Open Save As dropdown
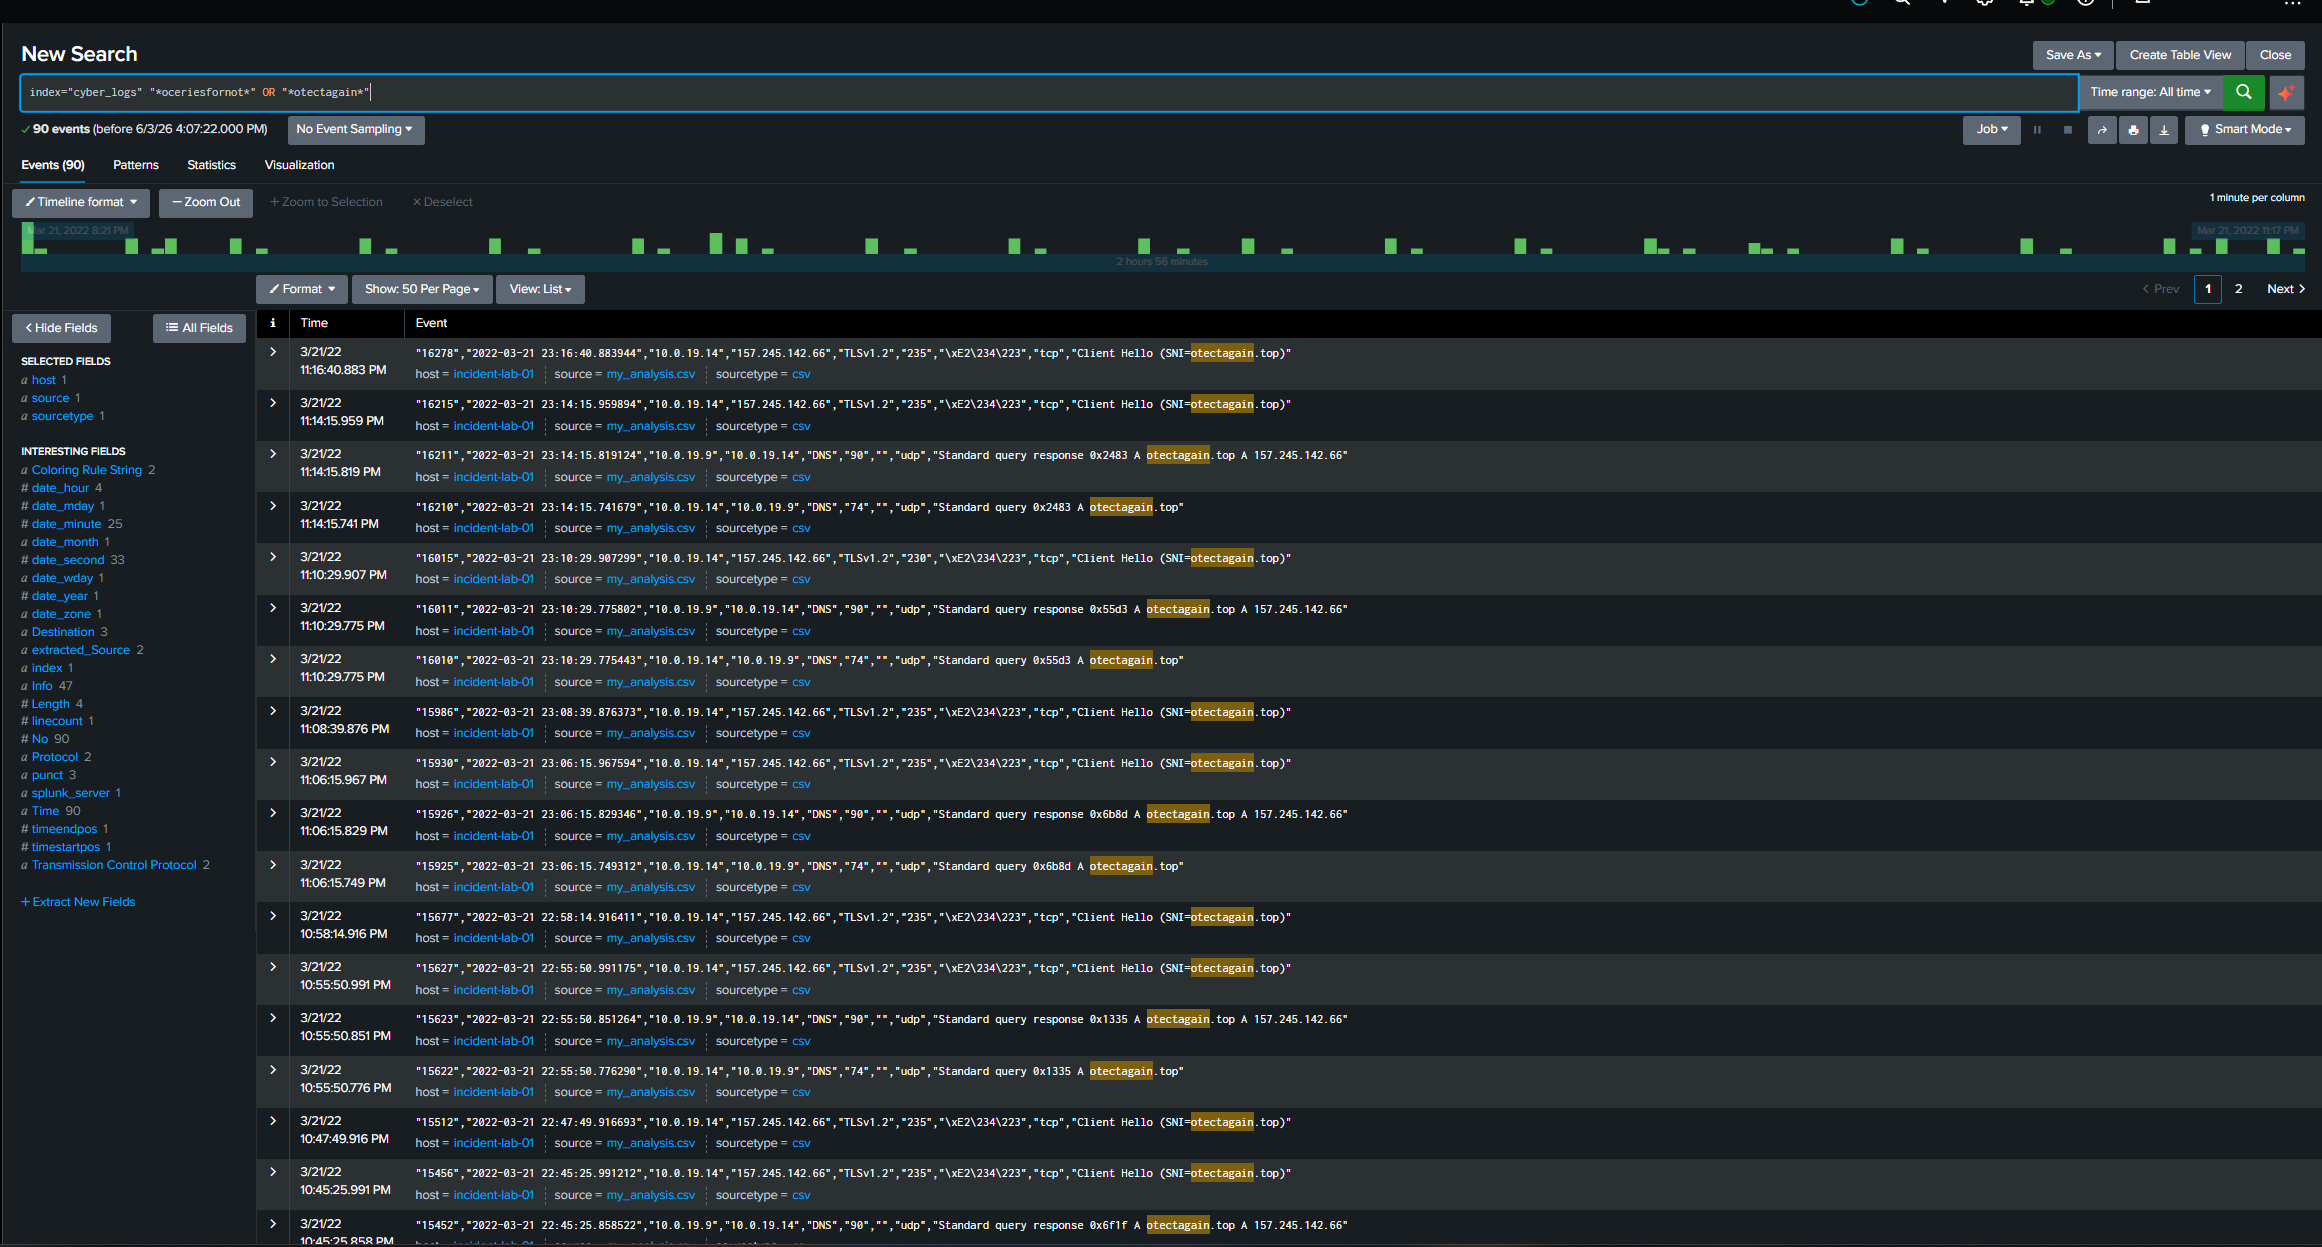The width and height of the screenshot is (2322, 1247). click(x=2073, y=55)
